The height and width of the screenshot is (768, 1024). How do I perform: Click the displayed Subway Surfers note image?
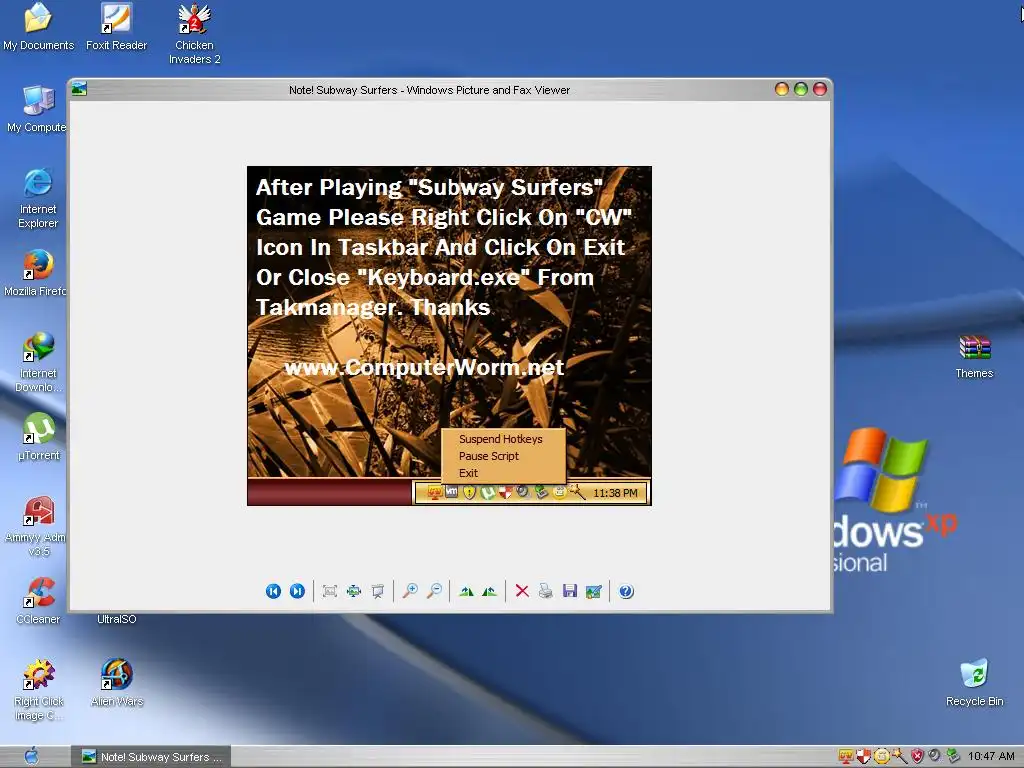pos(449,336)
